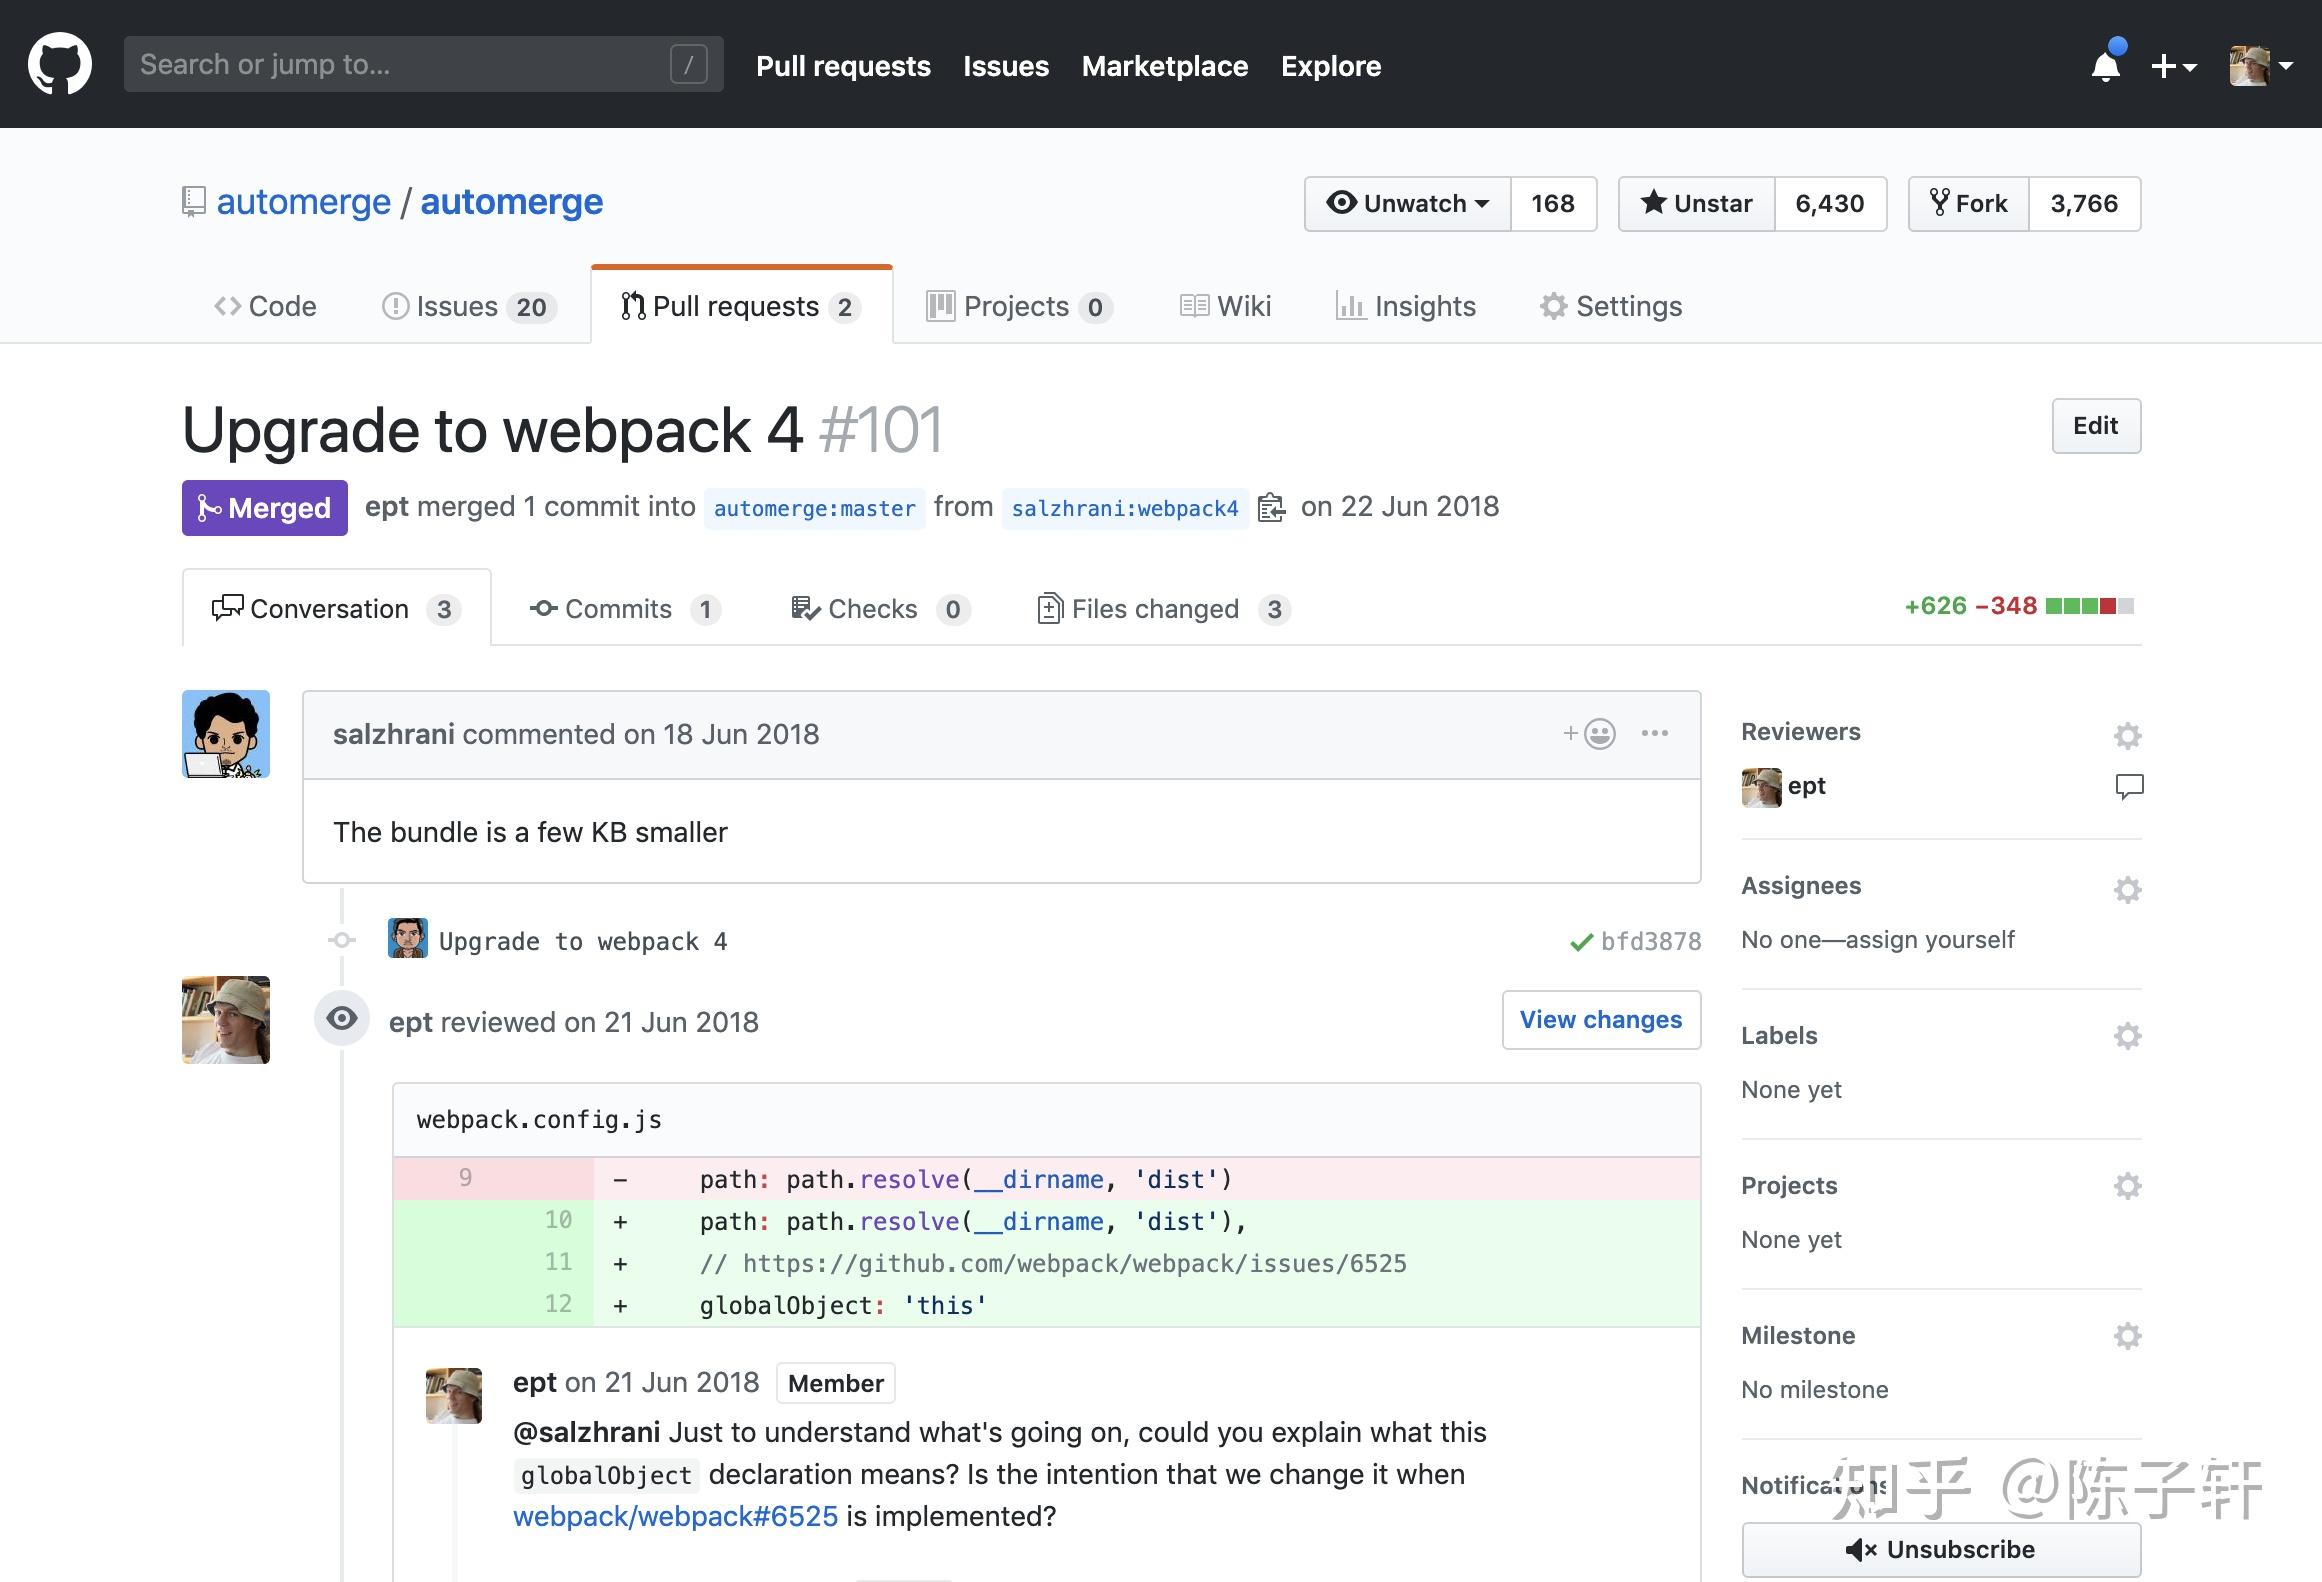Click the View changes button
2322x1582 pixels.
pos(1601,1020)
